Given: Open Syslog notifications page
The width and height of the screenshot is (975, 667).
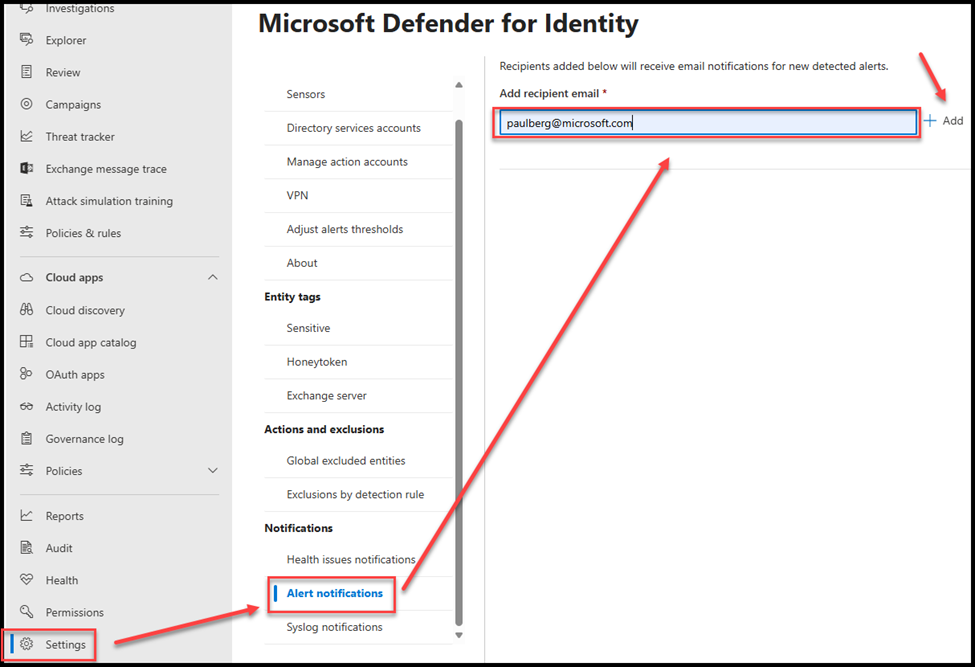Looking at the screenshot, I should 335,627.
